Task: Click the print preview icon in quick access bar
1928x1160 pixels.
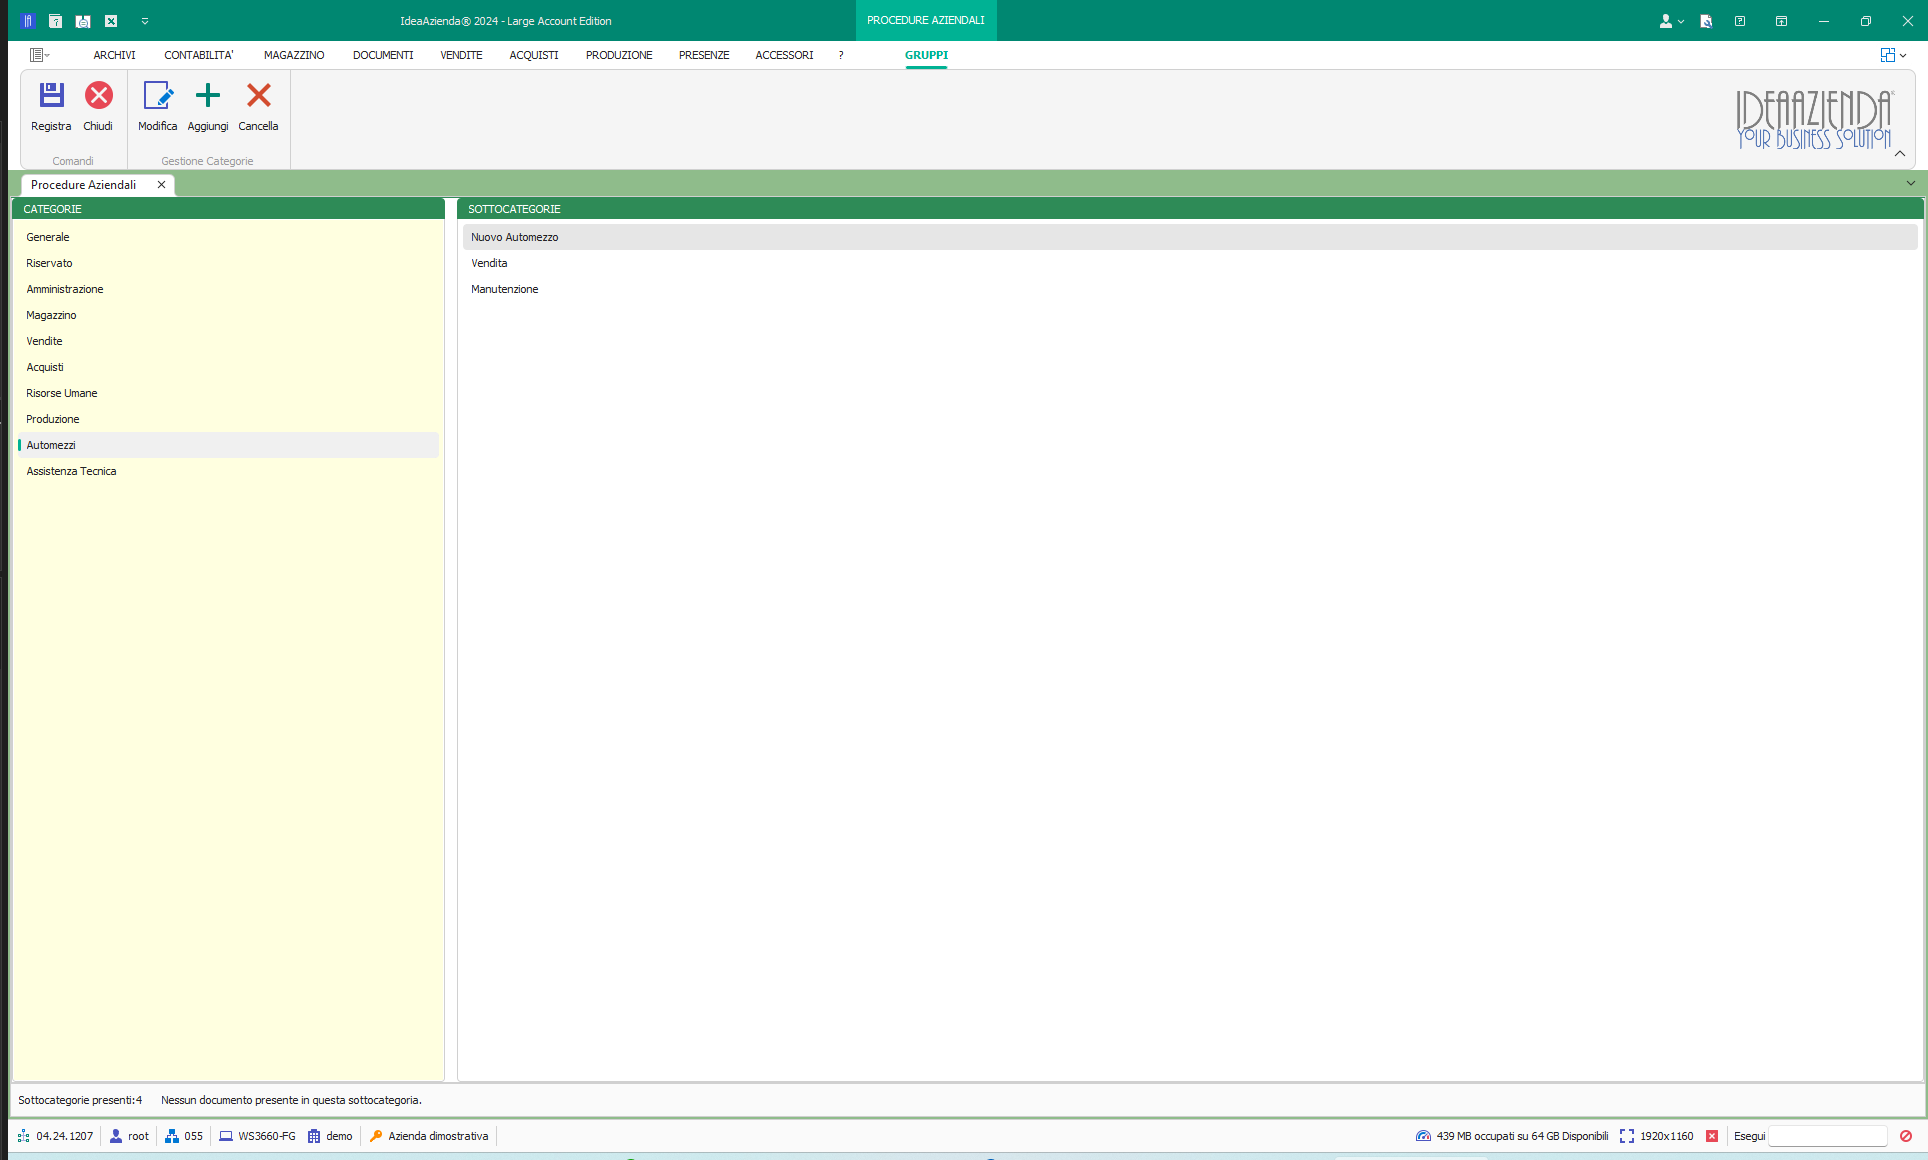Action: coord(83,21)
